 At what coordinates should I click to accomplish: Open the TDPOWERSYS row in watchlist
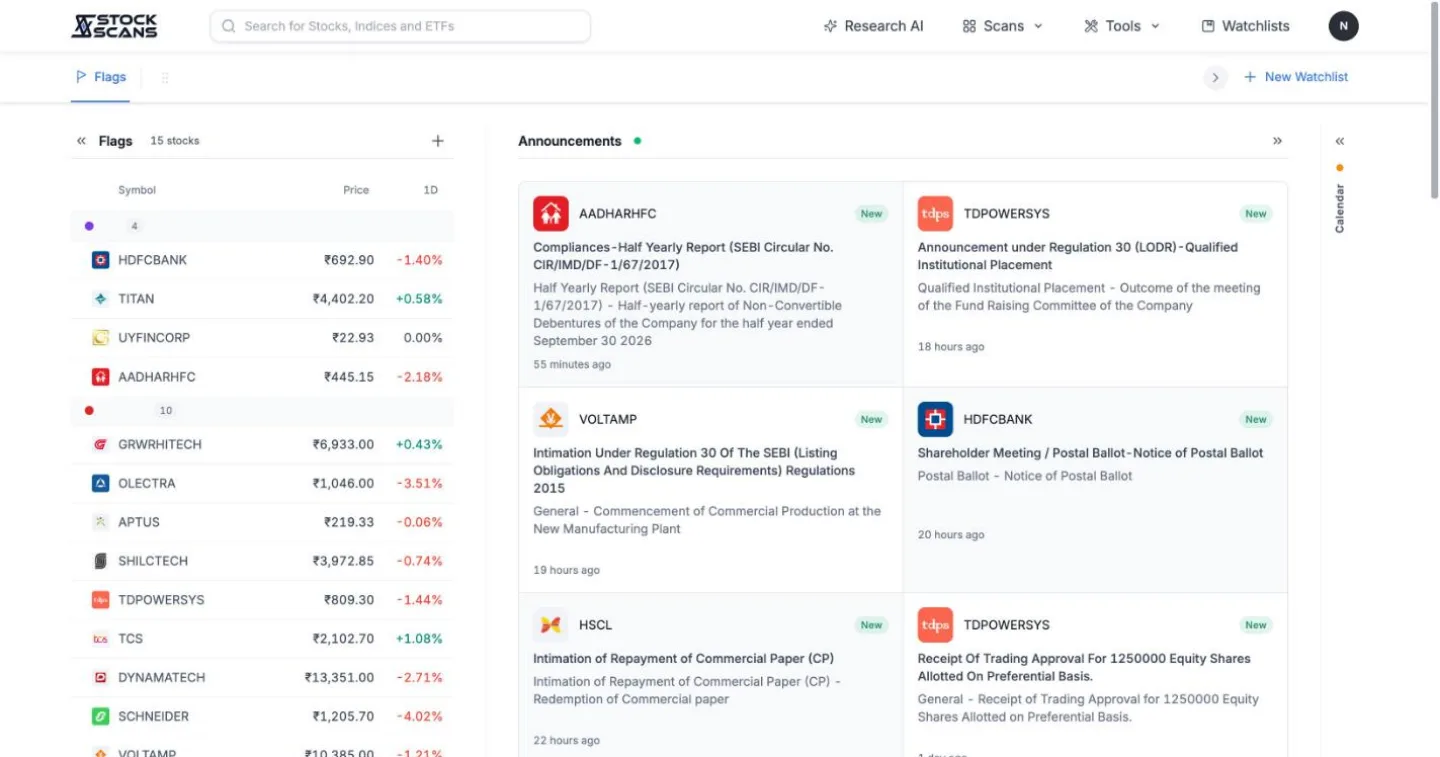click(262, 600)
